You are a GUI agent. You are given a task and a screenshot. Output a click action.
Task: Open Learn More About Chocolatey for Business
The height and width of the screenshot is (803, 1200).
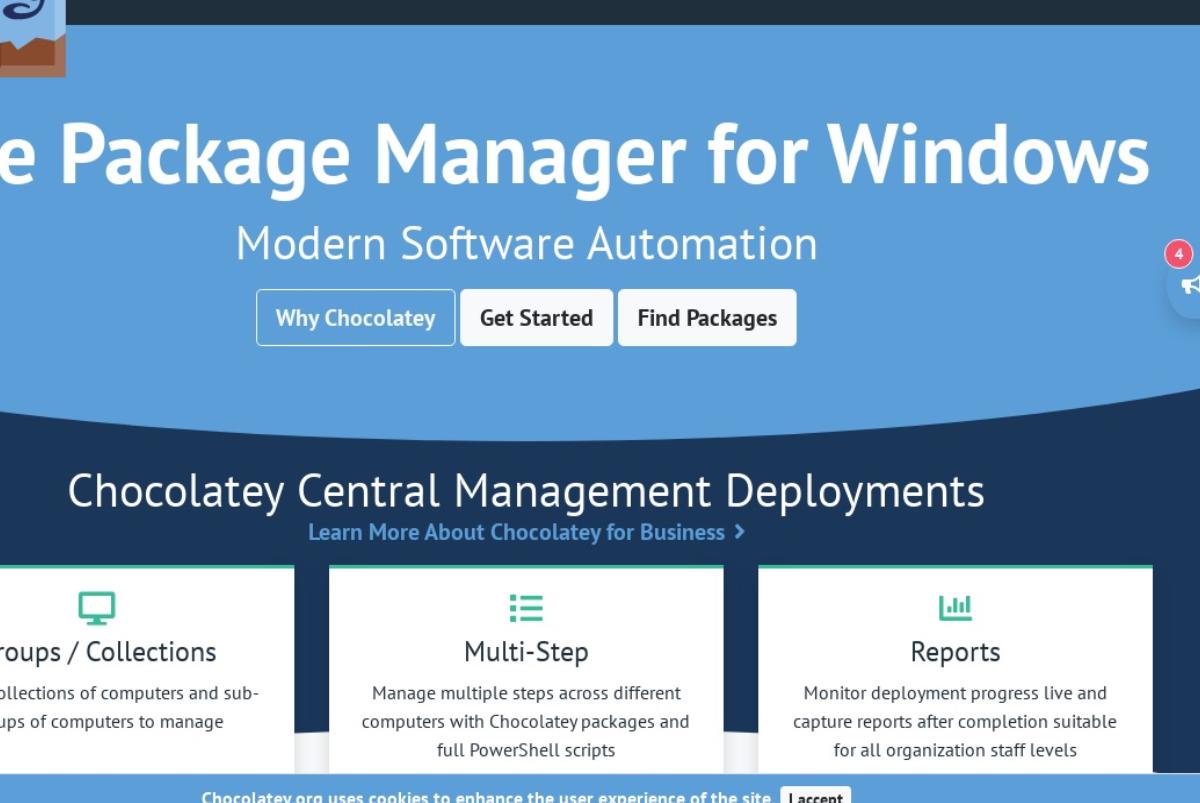(526, 532)
